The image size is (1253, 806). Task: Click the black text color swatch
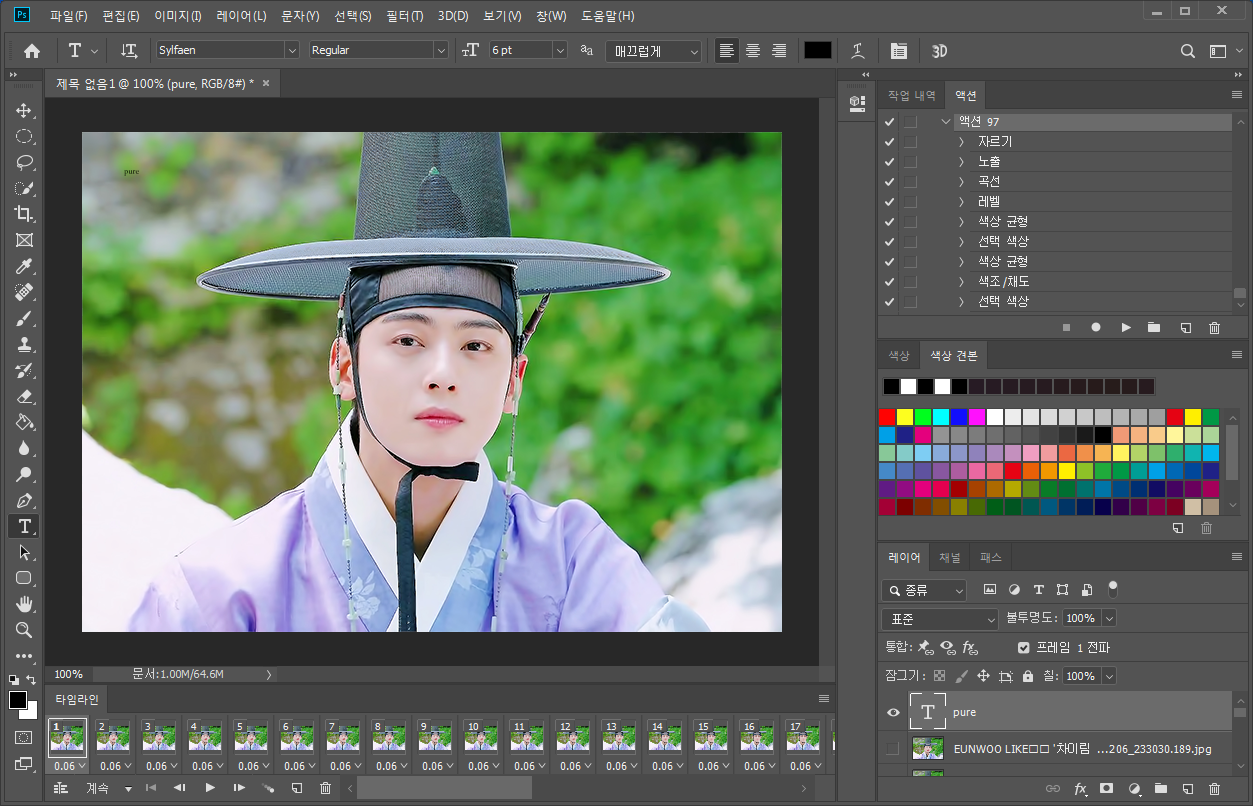click(x=818, y=50)
